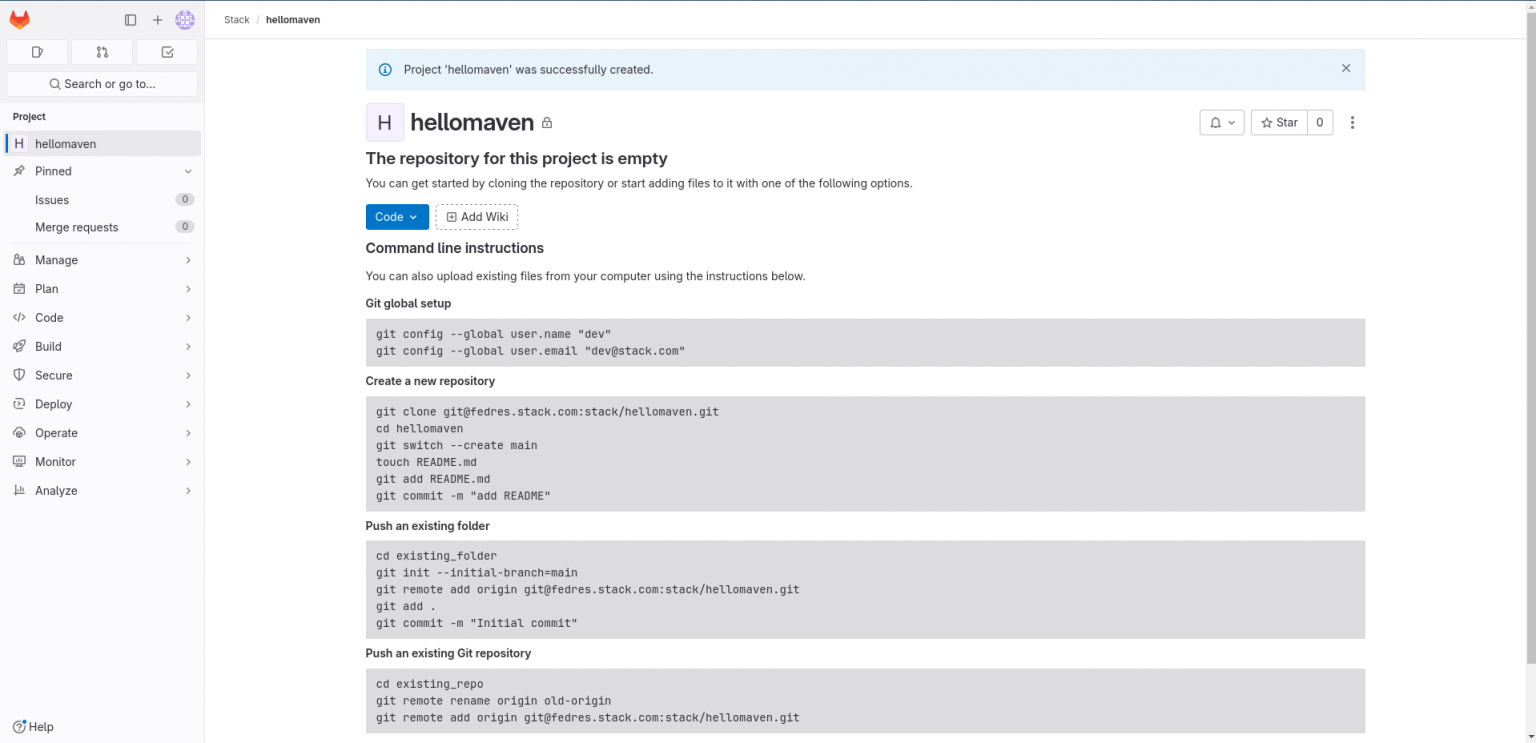Dismiss the project created alert

(1346, 68)
